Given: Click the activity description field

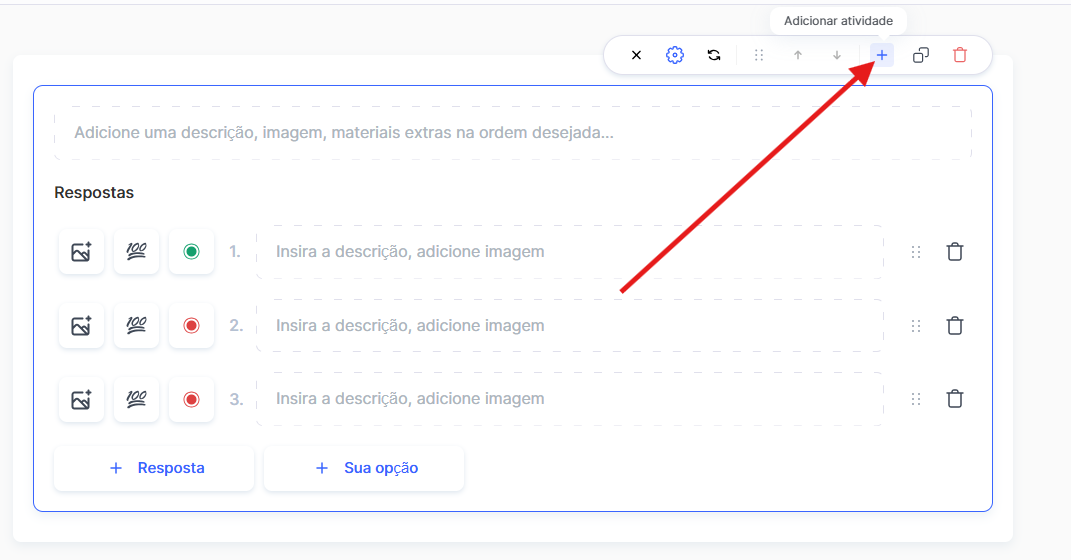Looking at the screenshot, I should pyautogui.click(x=512, y=133).
